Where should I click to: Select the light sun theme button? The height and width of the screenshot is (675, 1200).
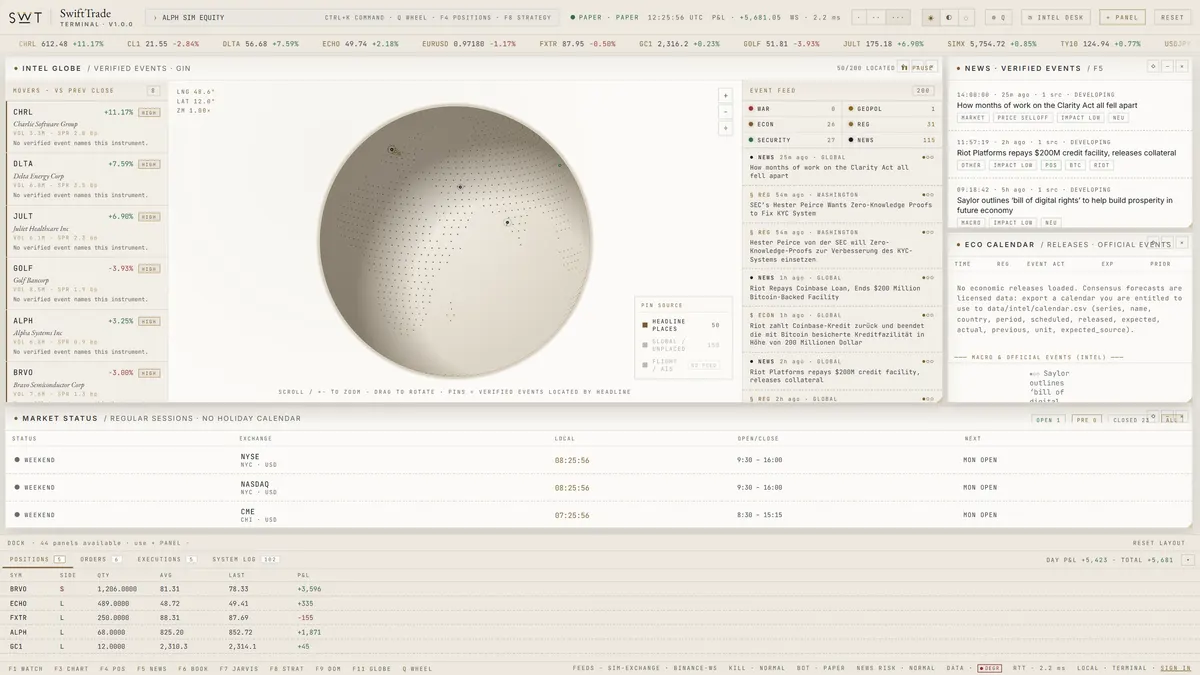click(x=931, y=17)
